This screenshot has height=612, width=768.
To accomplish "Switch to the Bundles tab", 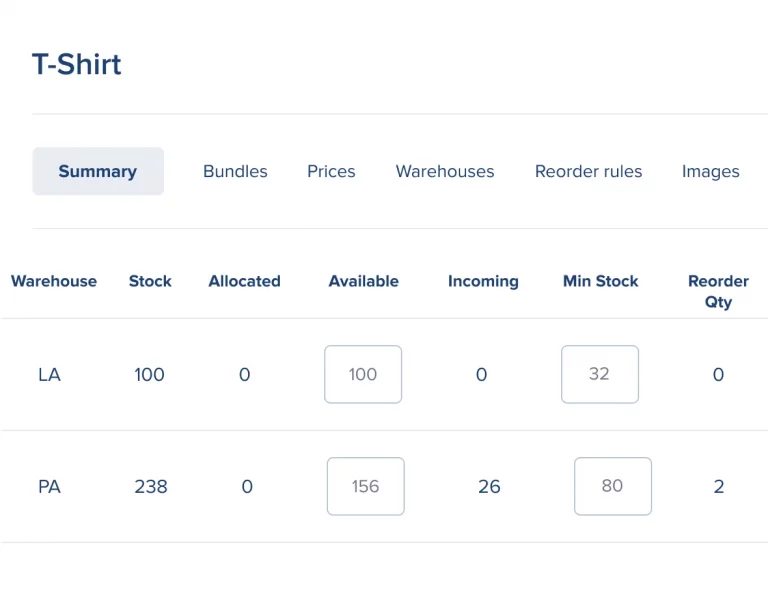I will pyautogui.click(x=235, y=171).
